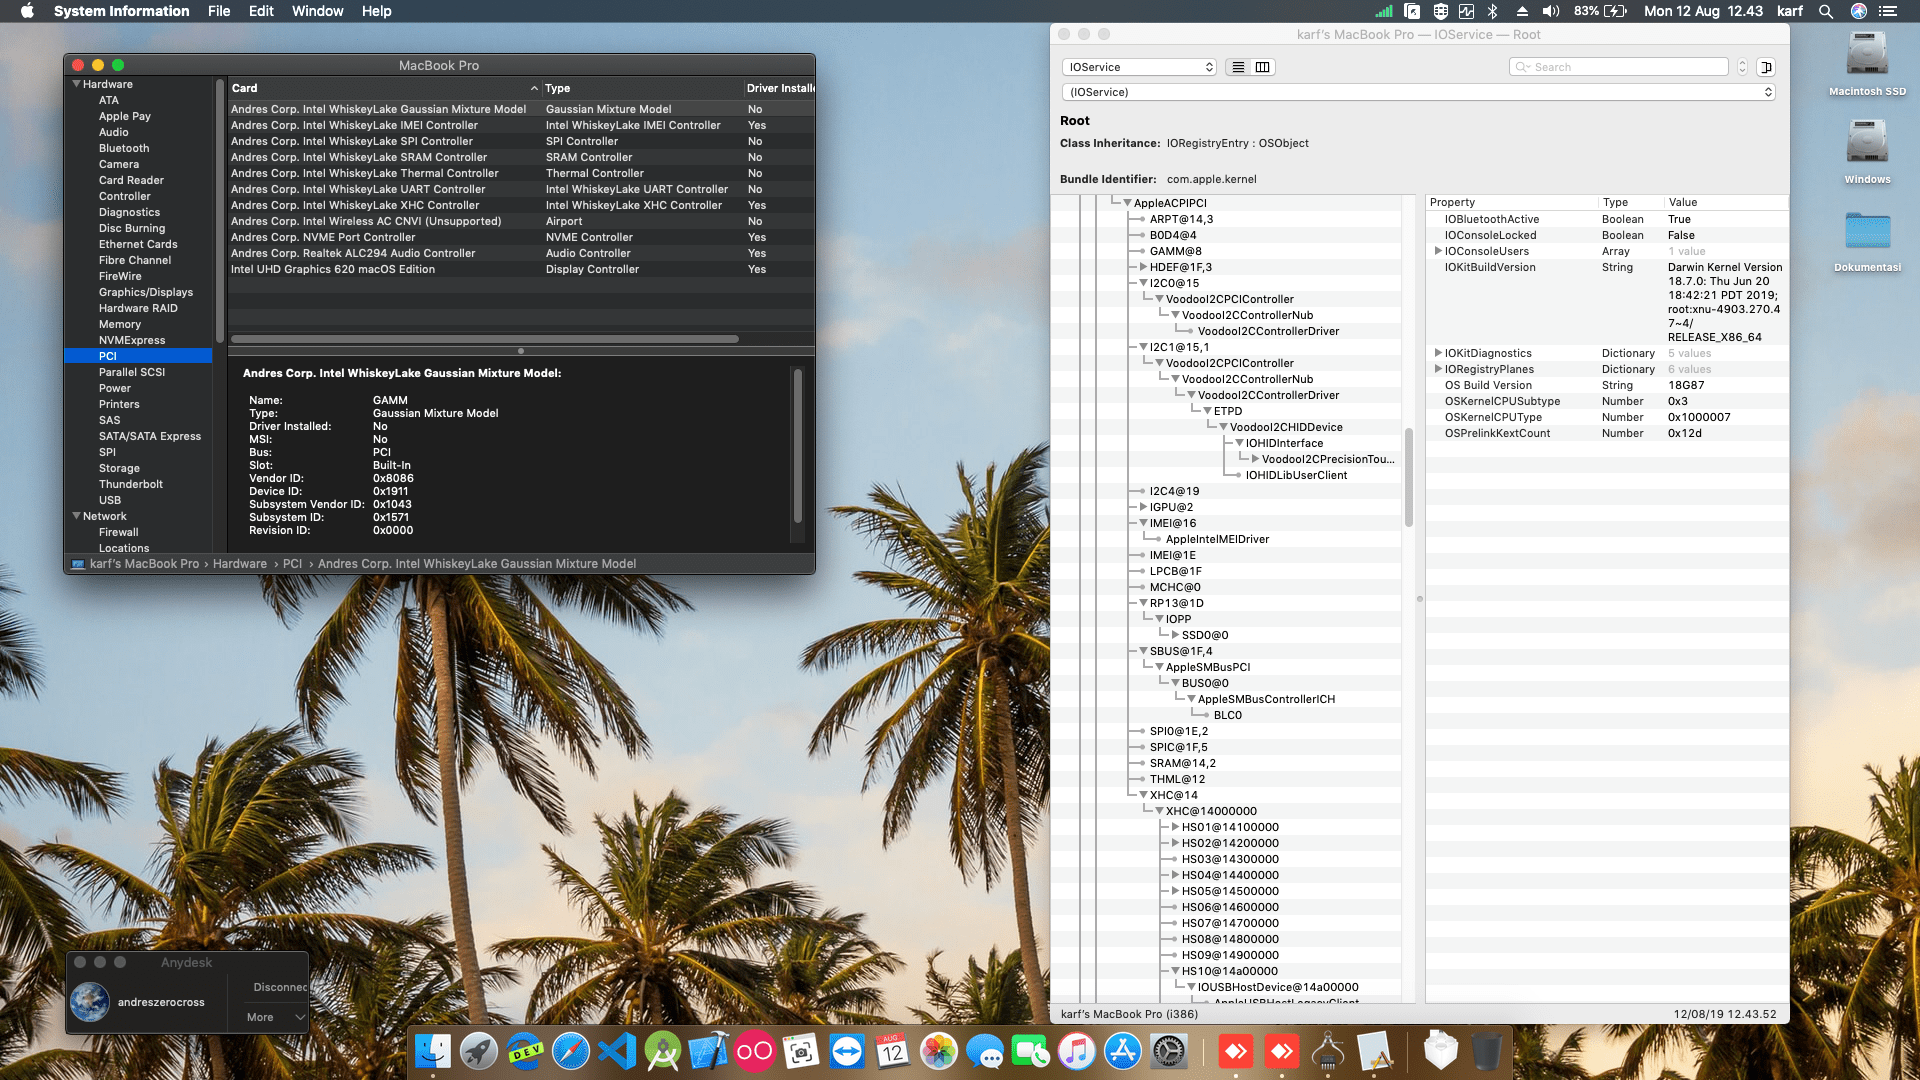The height and width of the screenshot is (1080, 1920).
Task: Click Hardware in the bottom path bar
Action: pyautogui.click(x=240, y=564)
